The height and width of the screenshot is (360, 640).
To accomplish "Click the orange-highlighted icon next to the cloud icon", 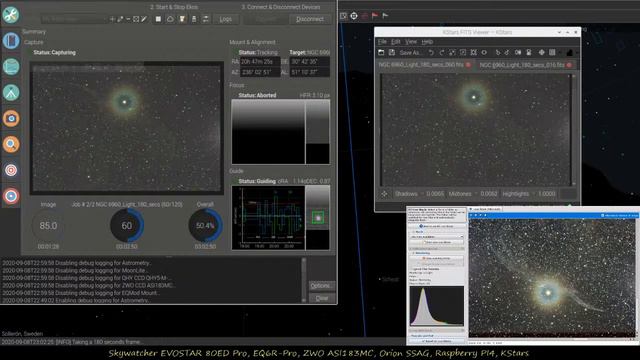I will pos(182,19).
